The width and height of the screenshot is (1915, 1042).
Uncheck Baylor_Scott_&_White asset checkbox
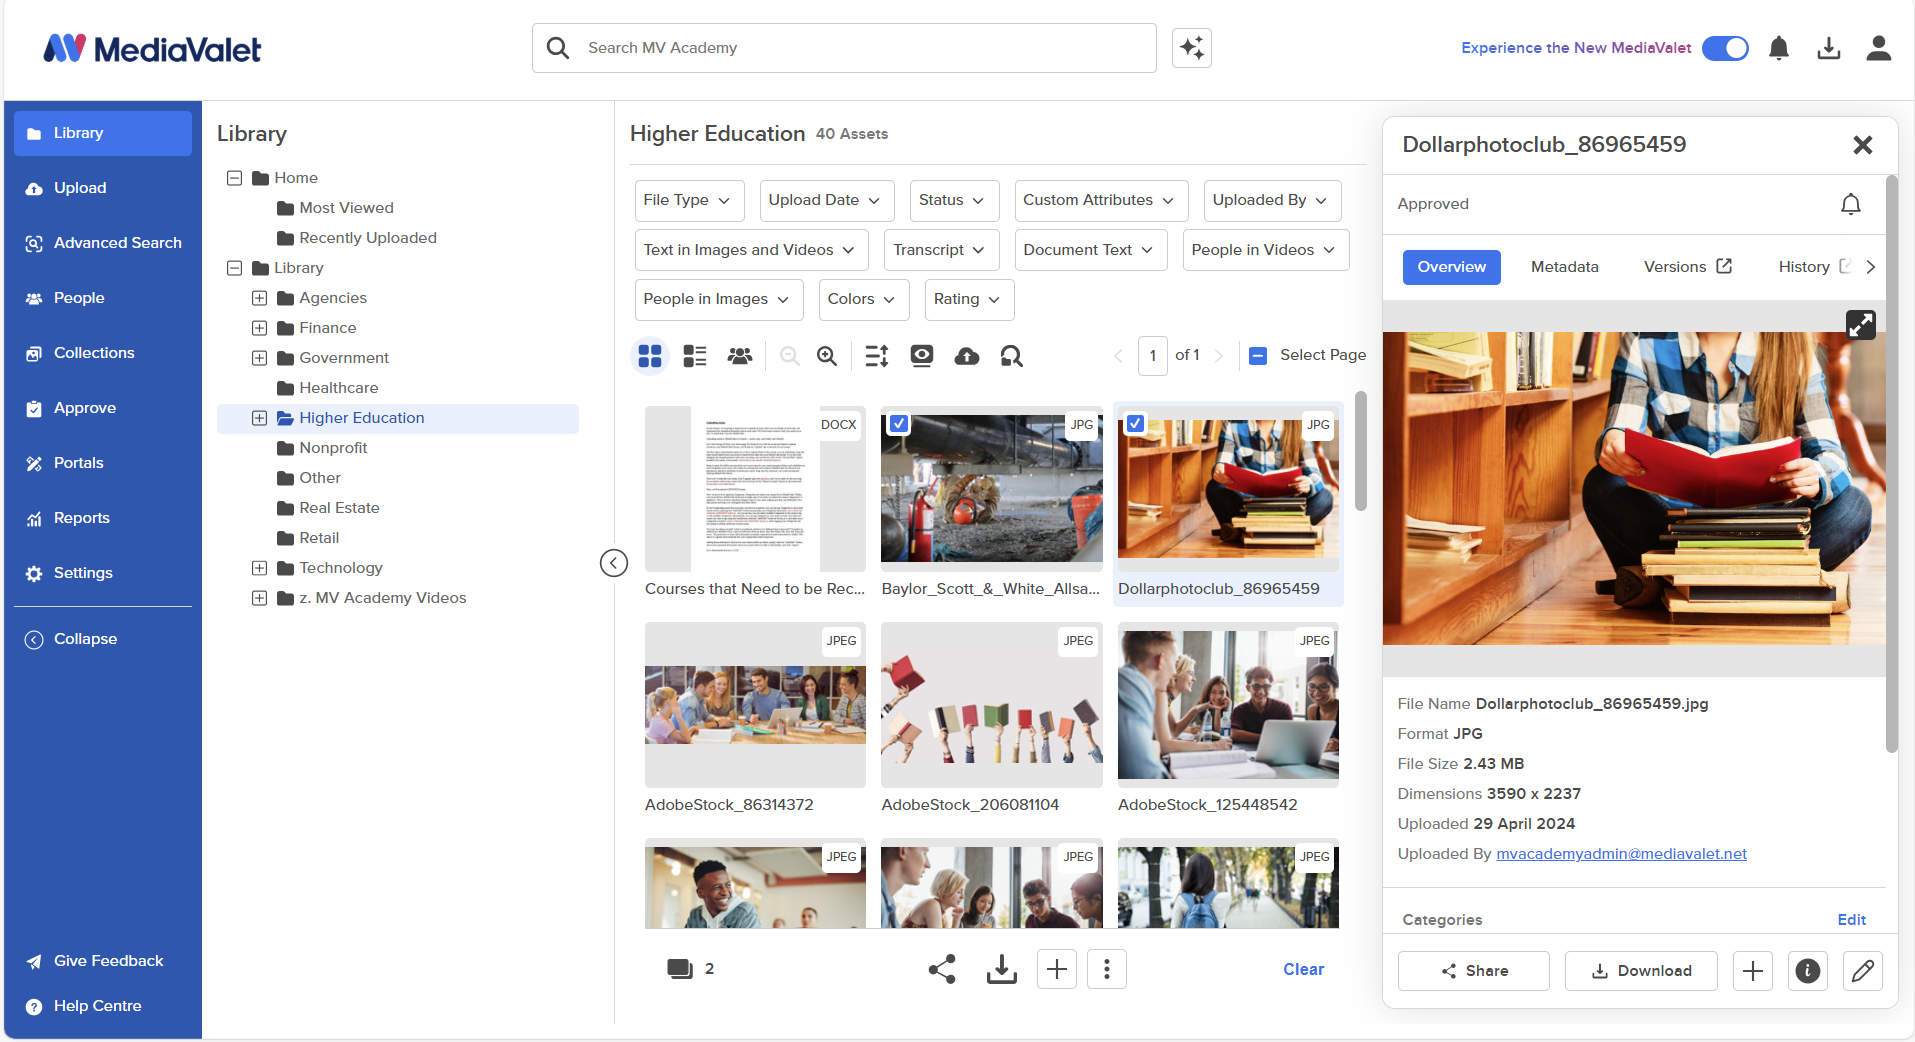(x=899, y=424)
